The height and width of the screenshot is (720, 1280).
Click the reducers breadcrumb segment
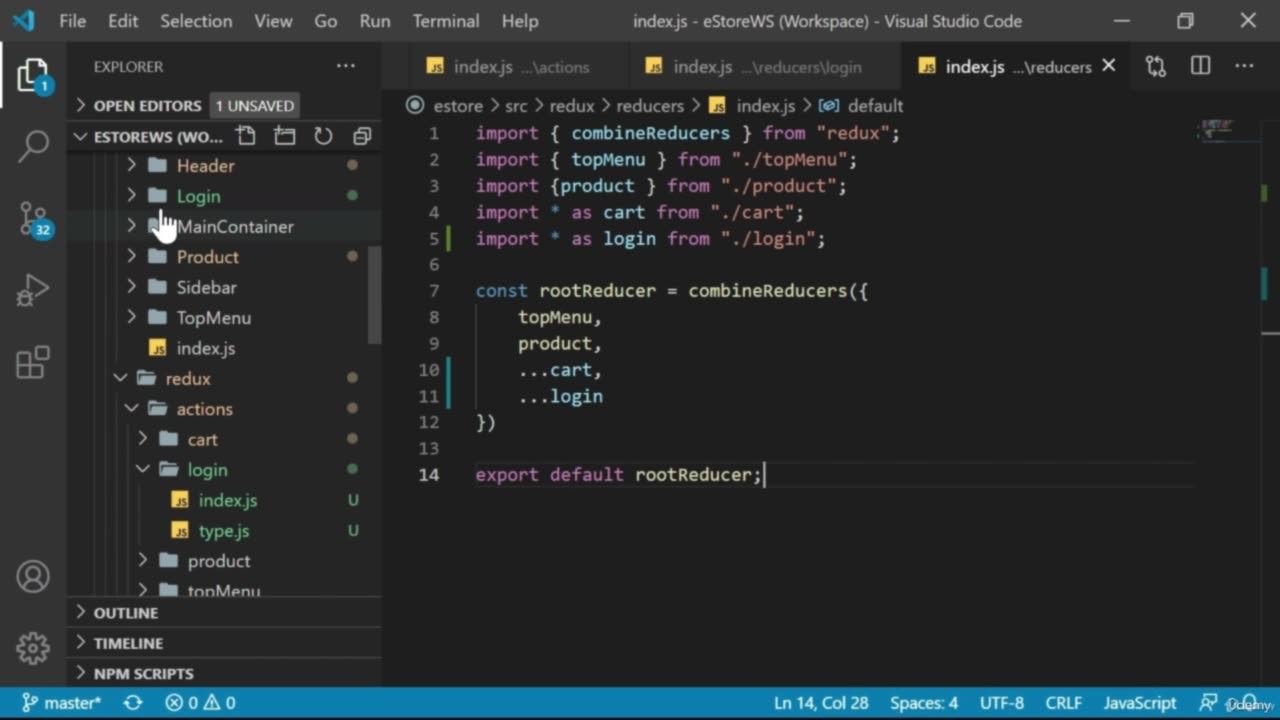click(650, 106)
